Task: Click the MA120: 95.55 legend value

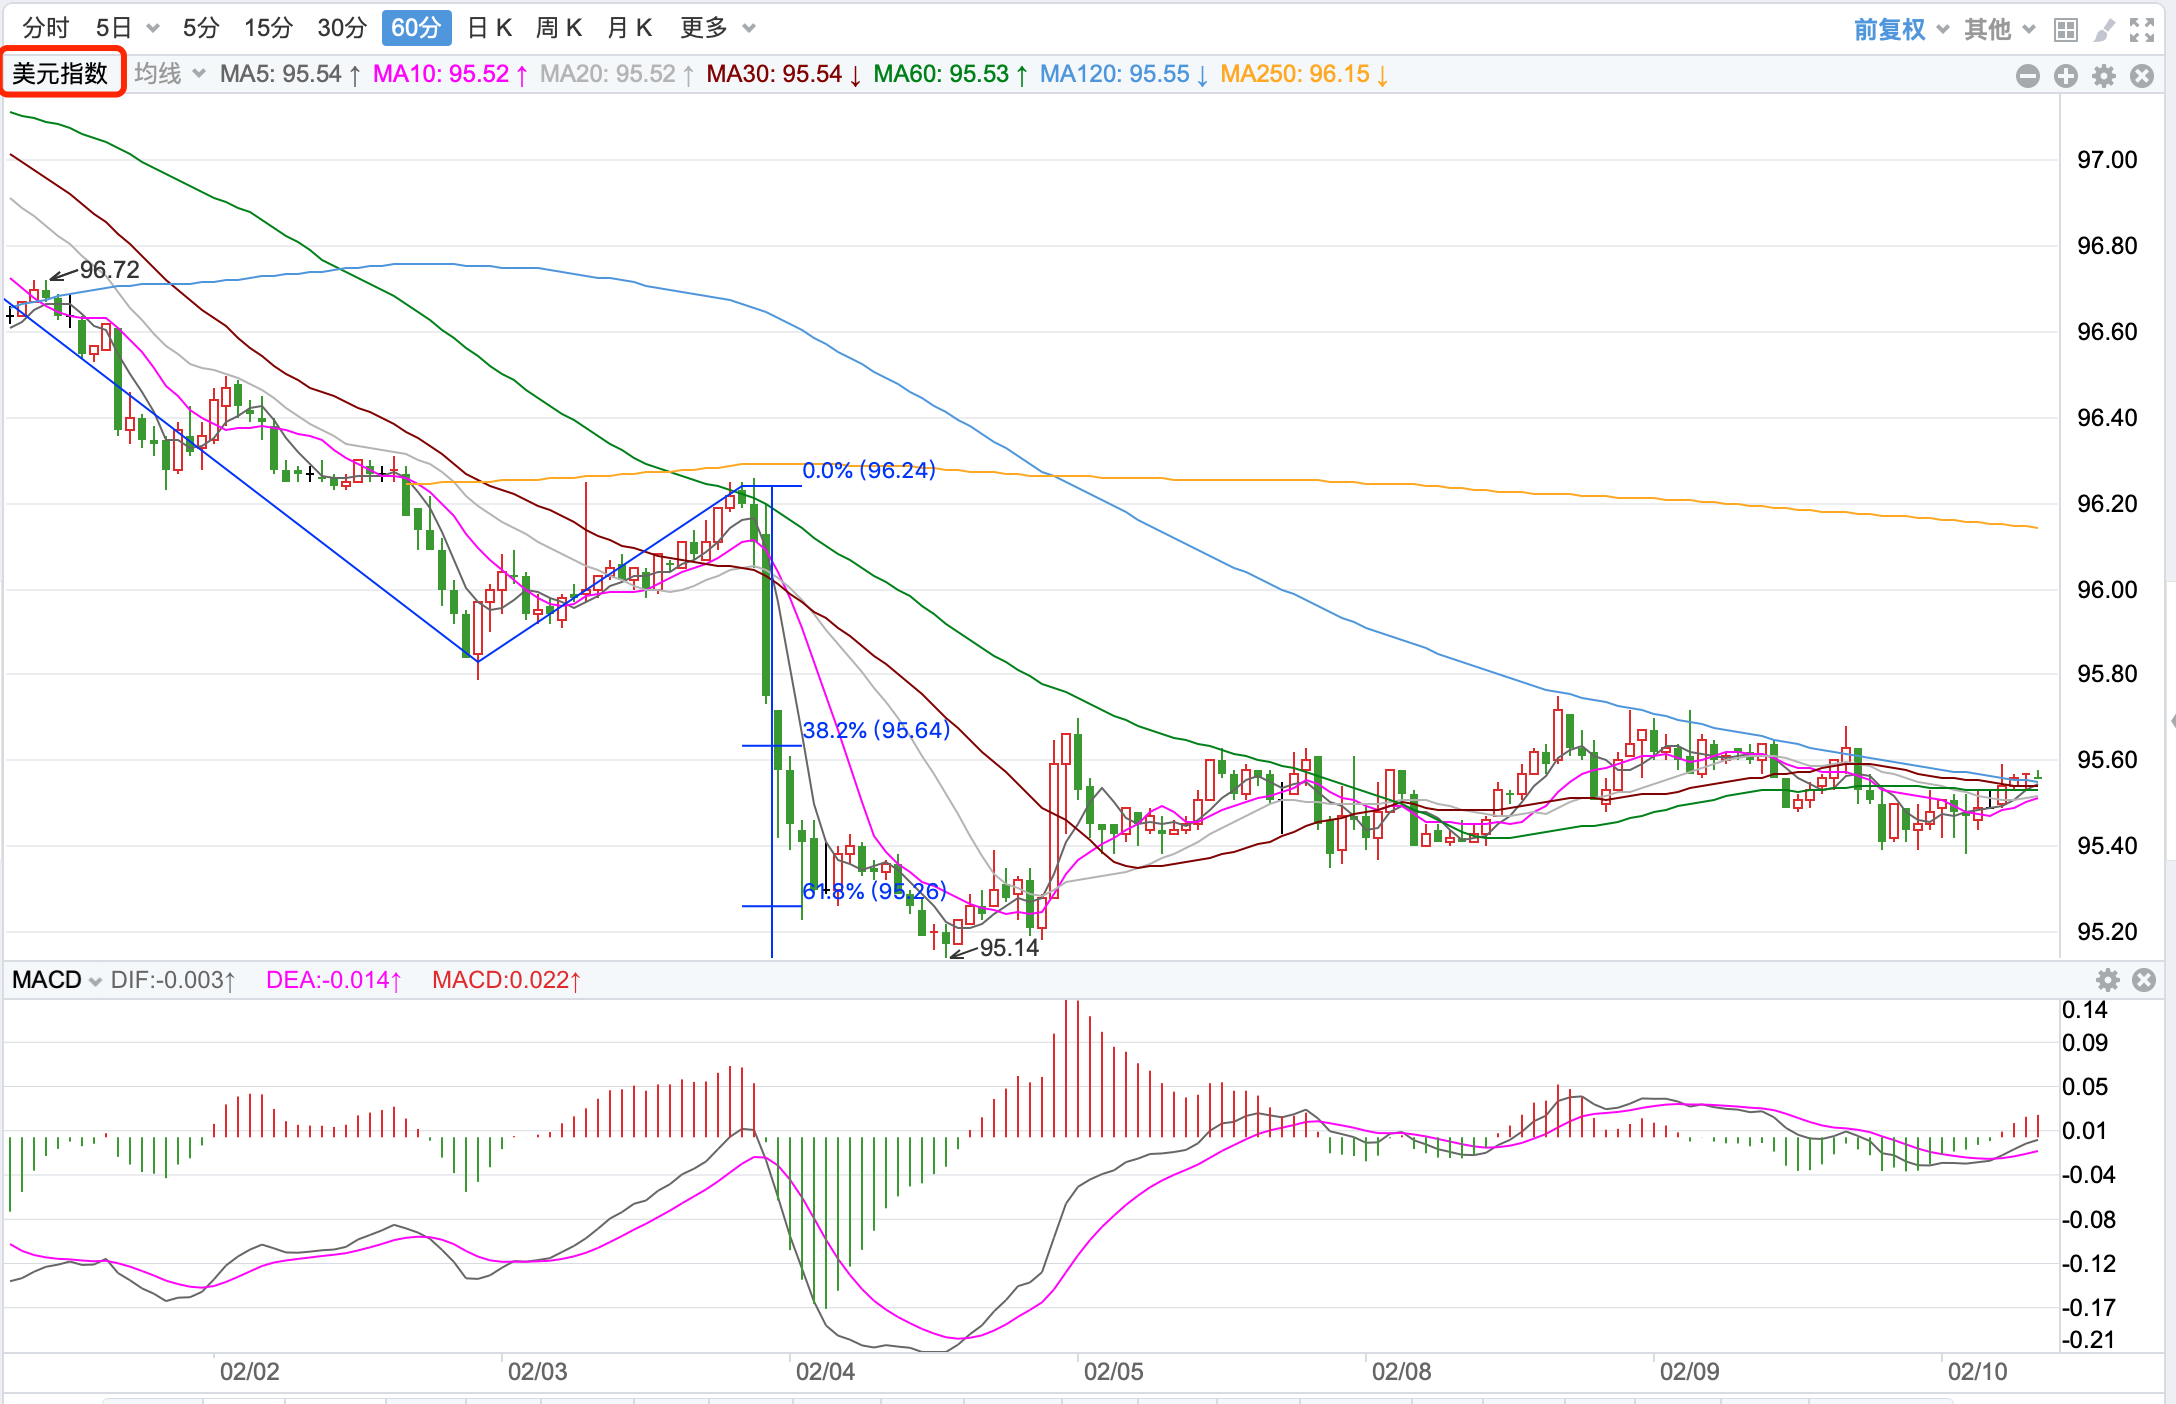Action: pos(1124,74)
